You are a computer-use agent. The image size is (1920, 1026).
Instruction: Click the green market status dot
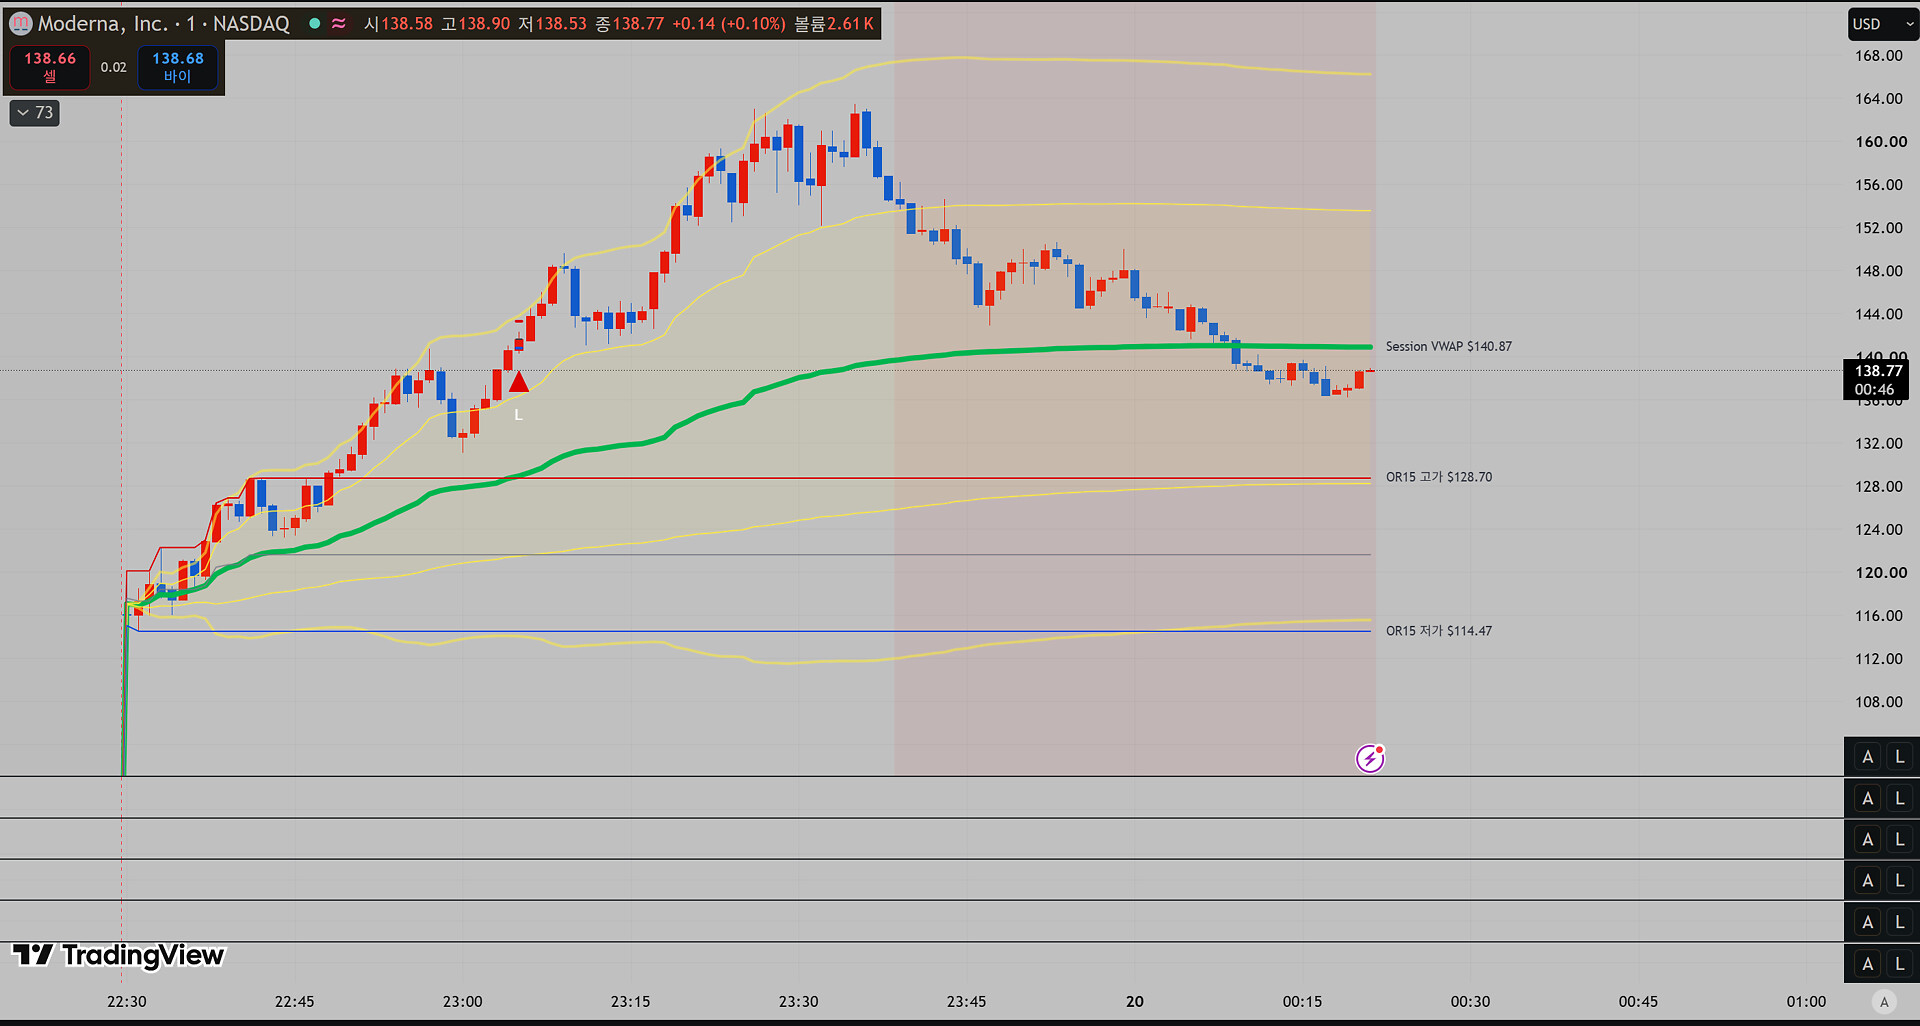315,23
